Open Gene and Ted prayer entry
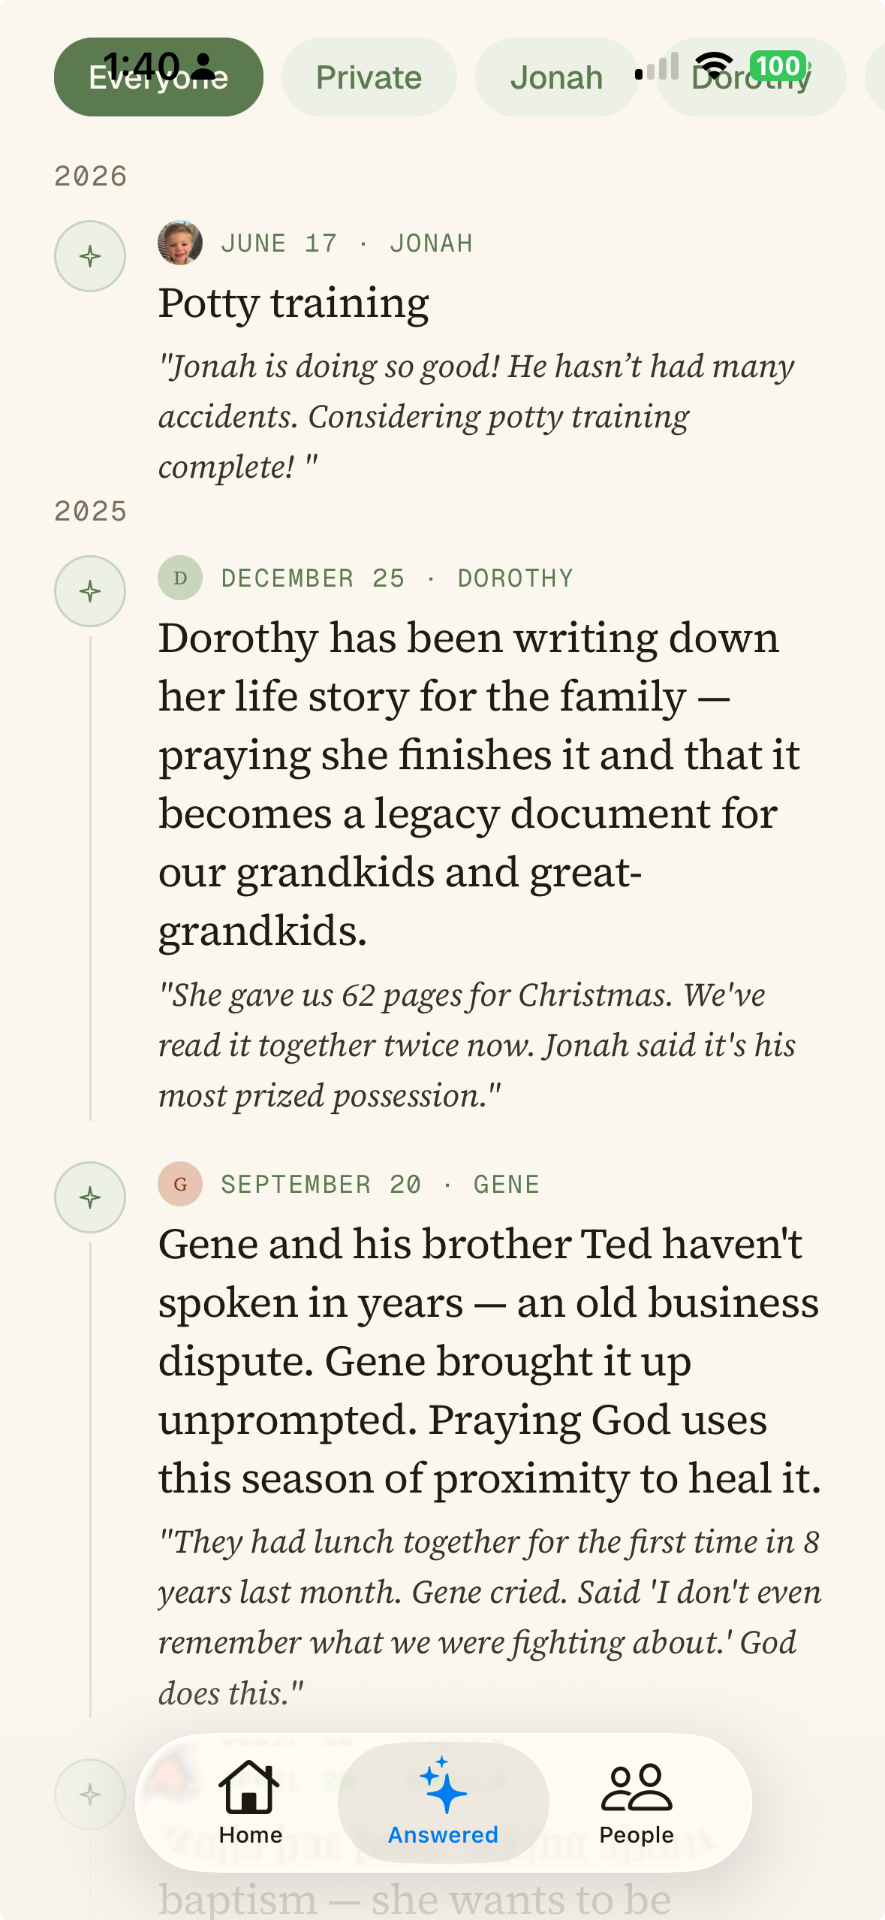The width and height of the screenshot is (885, 1920). (x=490, y=1361)
